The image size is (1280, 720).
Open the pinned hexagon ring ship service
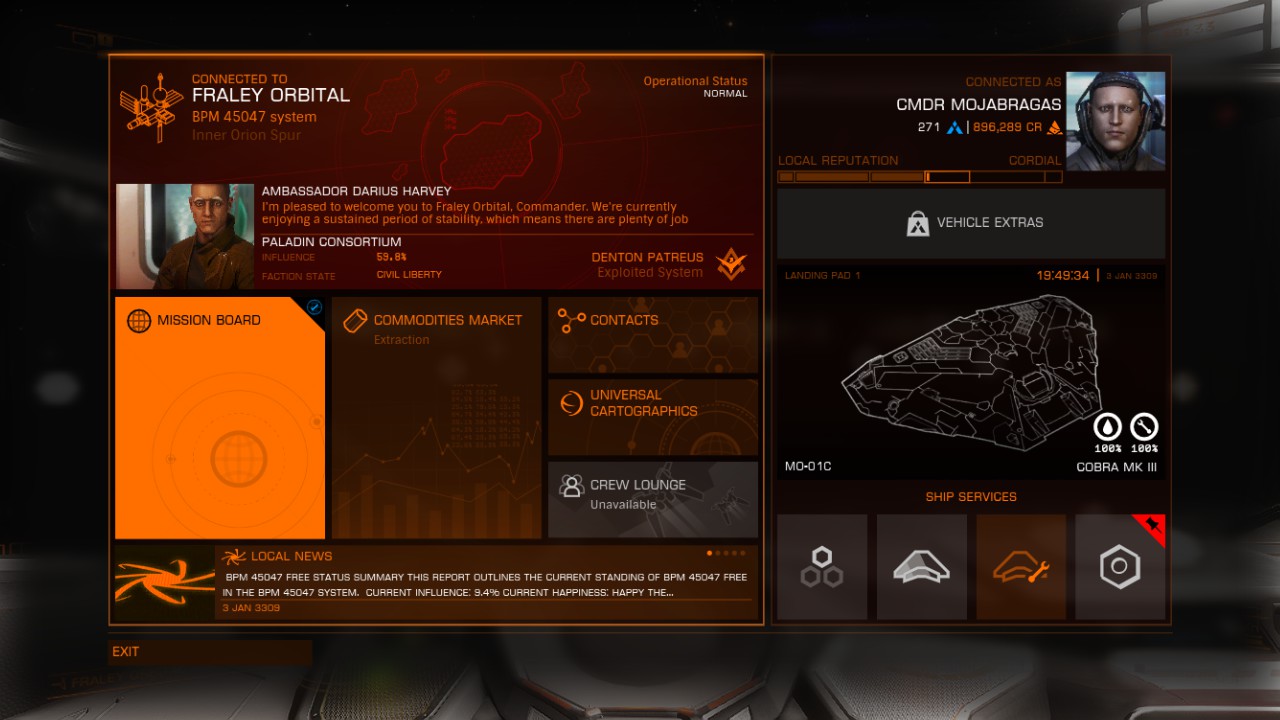tap(1120, 567)
